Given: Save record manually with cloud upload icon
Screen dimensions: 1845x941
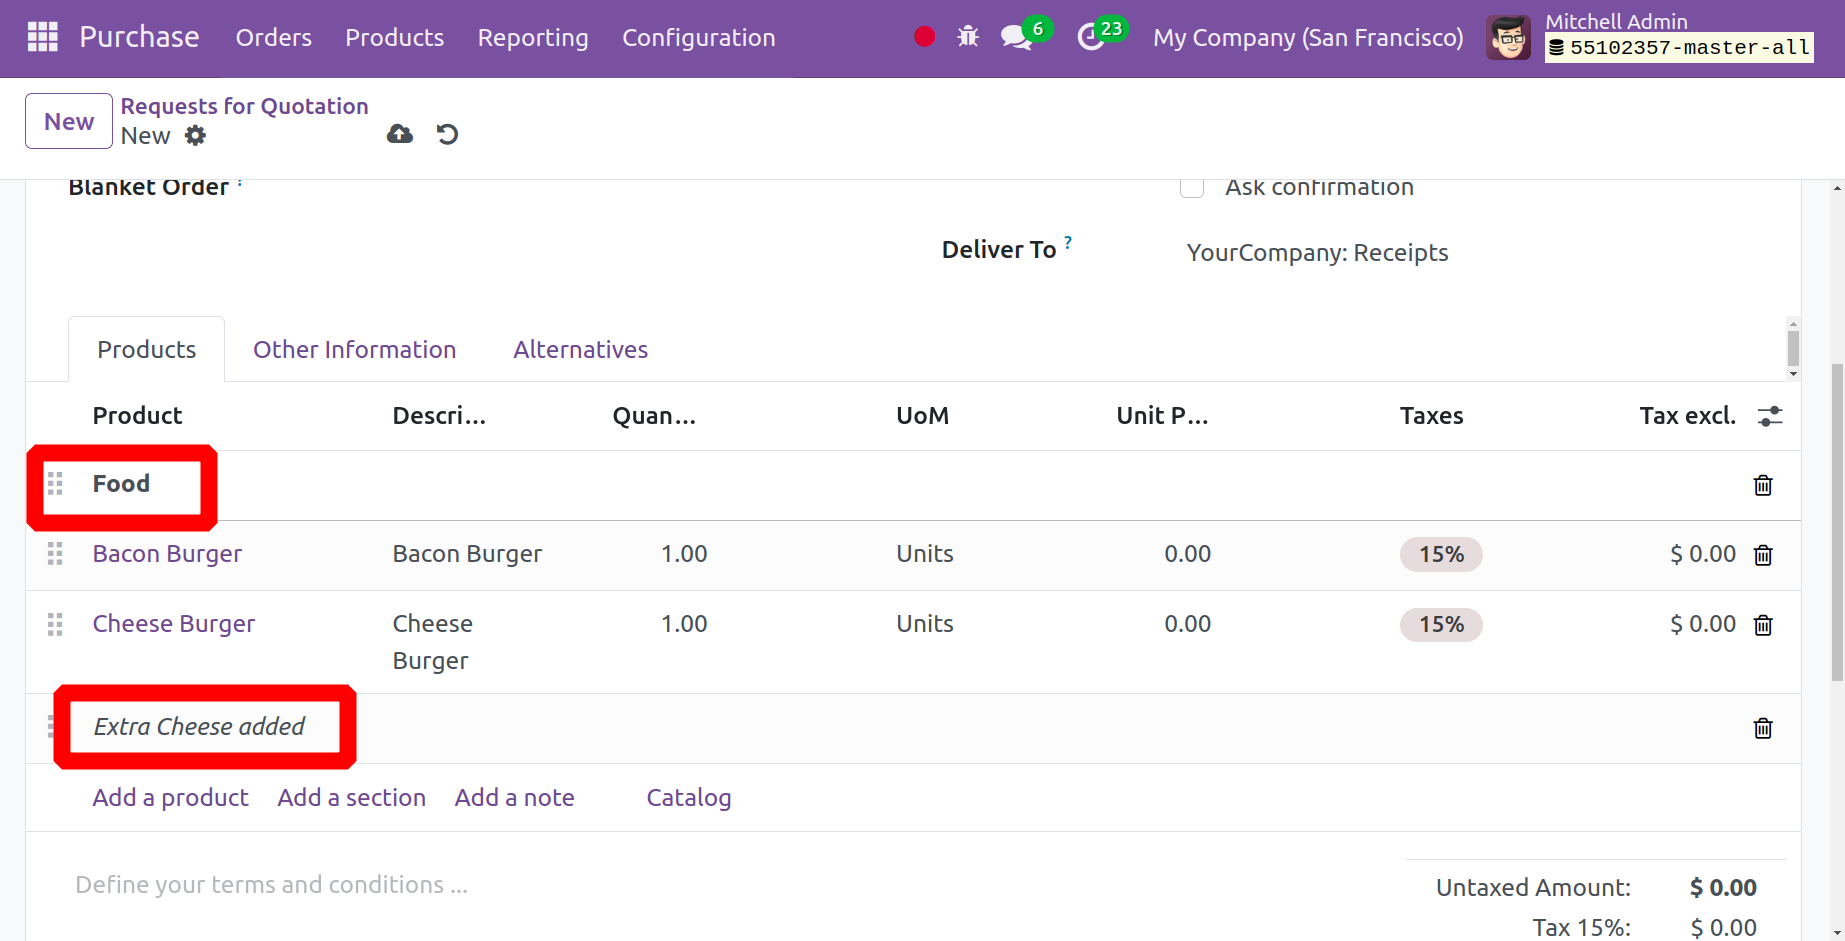Looking at the screenshot, I should pos(400,134).
